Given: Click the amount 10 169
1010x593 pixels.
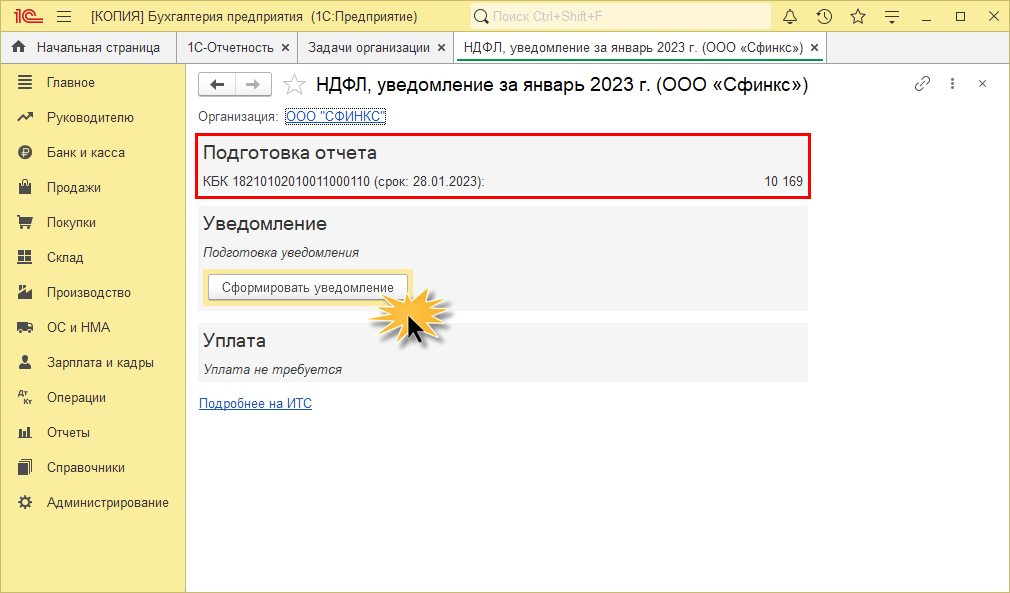Looking at the screenshot, I should 783,182.
